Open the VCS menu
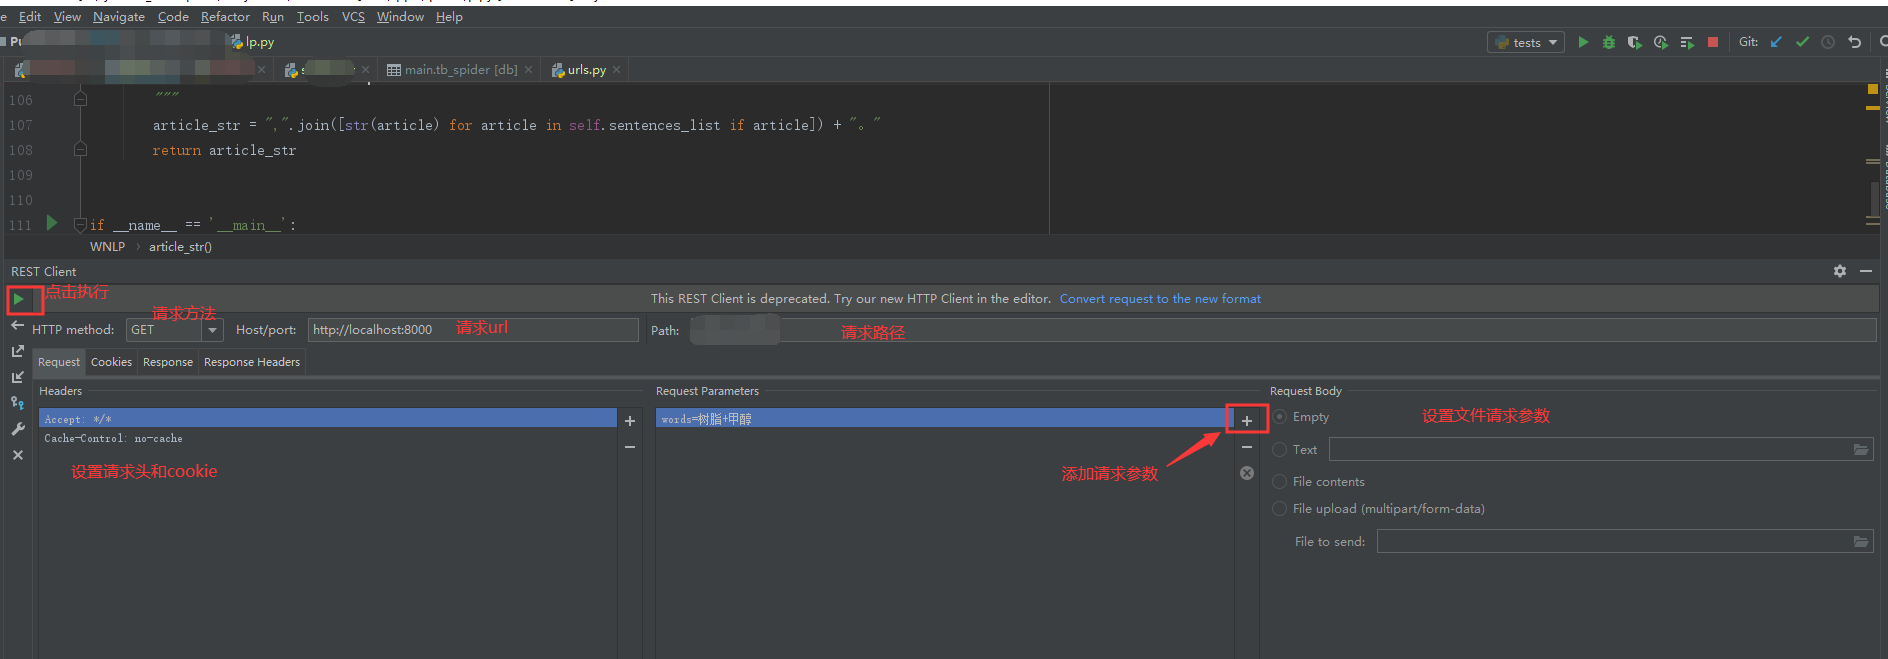The image size is (1888, 659). tap(353, 17)
